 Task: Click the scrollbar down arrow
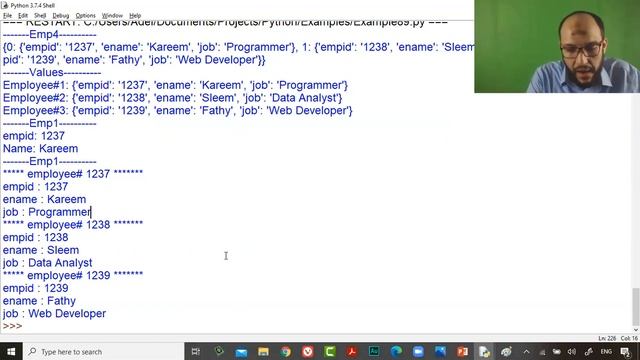tap(636, 329)
